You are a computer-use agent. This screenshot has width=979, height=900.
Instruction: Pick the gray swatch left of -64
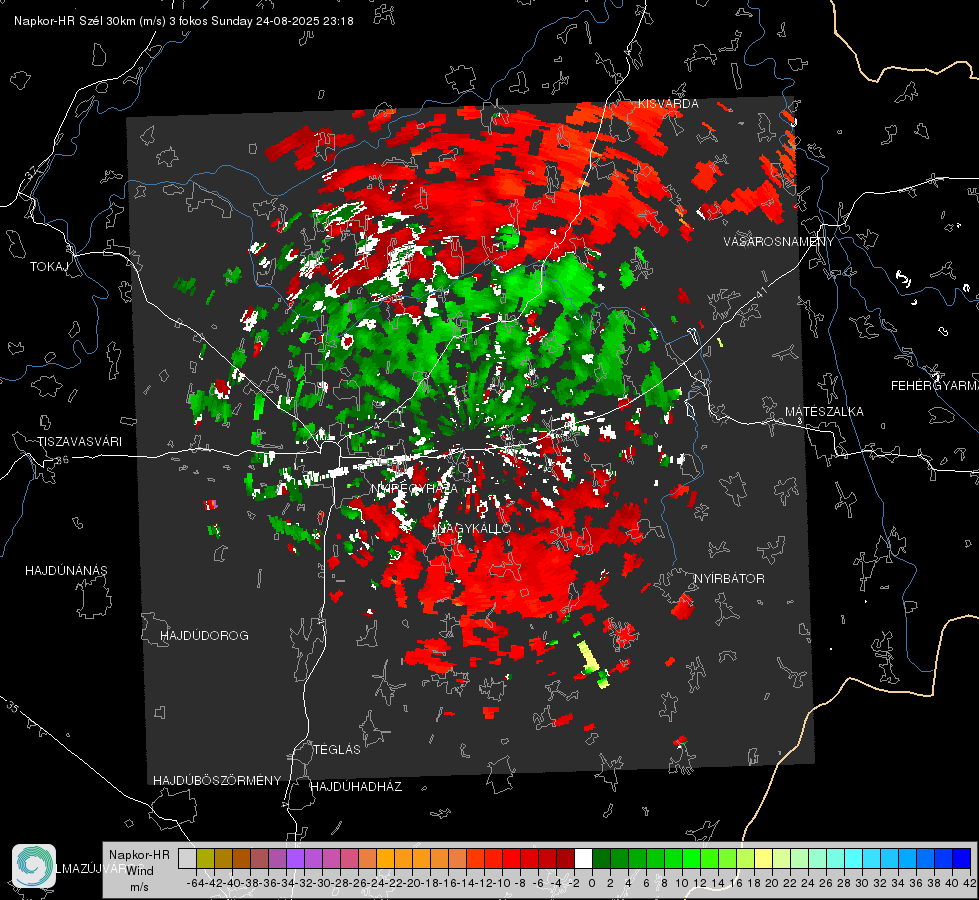click(x=187, y=859)
